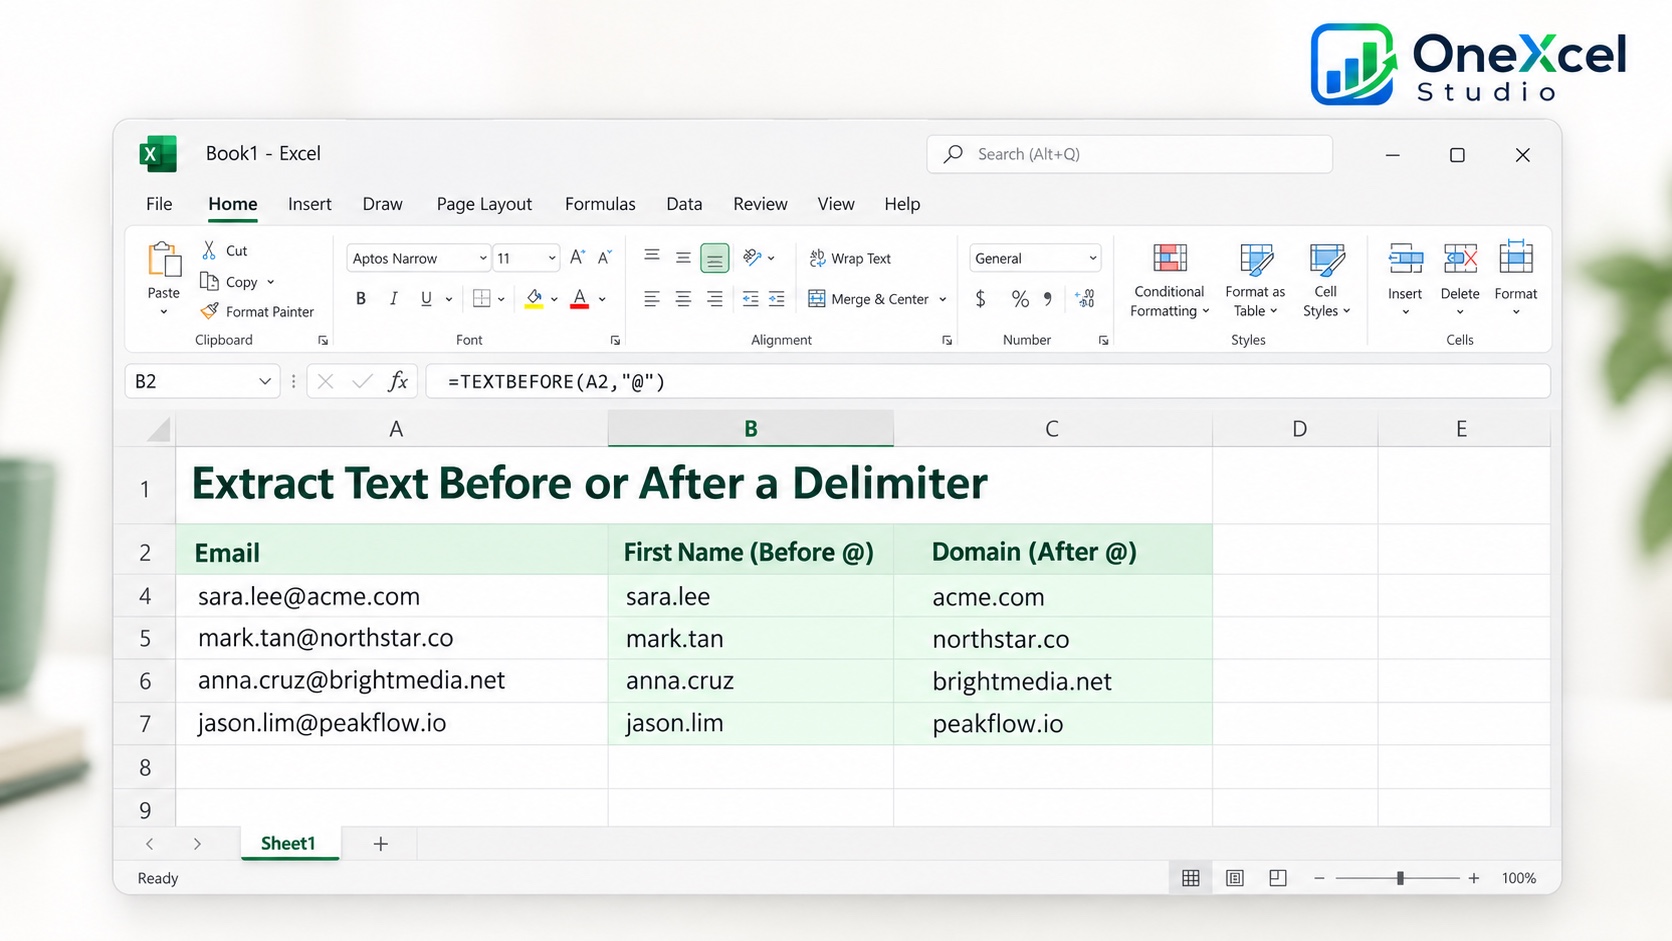Switch to Page Break Preview in status bar
This screenshot has width=1672, height=941.
click(x=1278, y=878)
